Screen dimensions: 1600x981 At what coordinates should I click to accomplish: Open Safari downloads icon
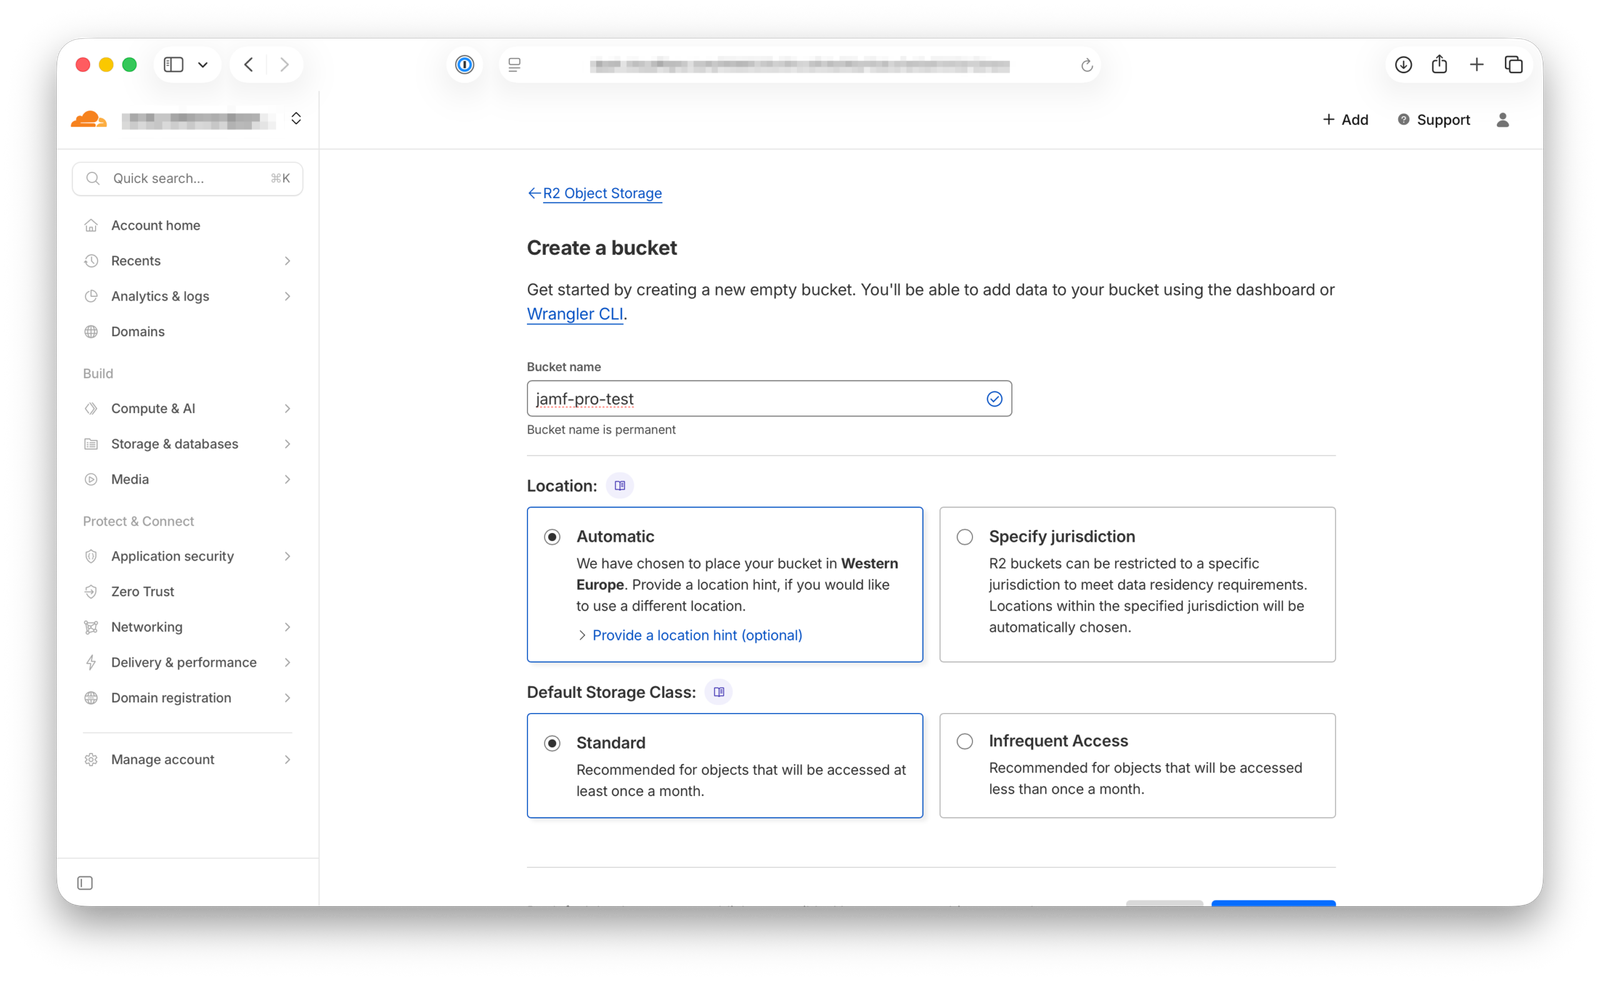point(1403,65)
